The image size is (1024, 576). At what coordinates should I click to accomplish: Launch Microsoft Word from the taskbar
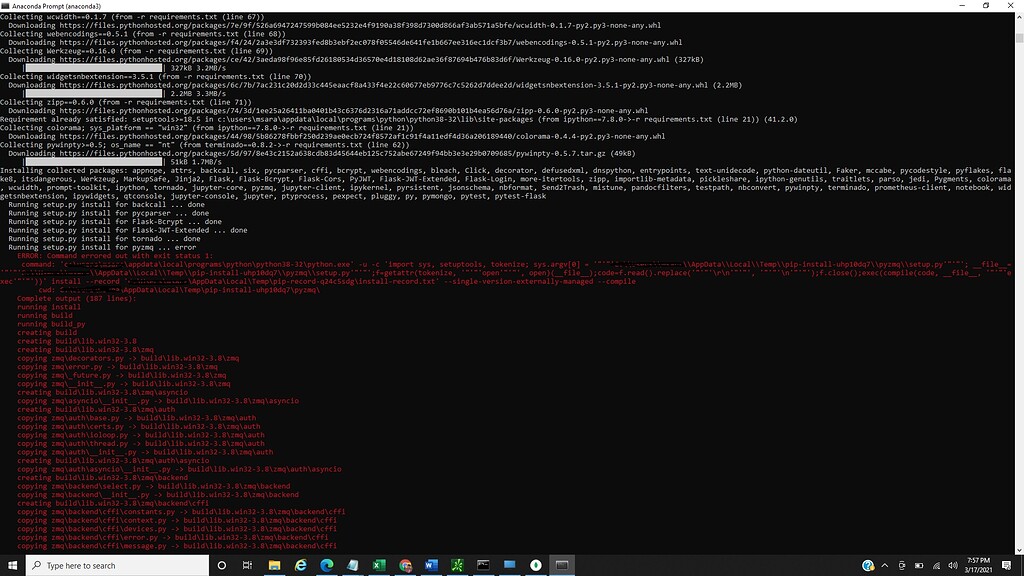point(430,564)
